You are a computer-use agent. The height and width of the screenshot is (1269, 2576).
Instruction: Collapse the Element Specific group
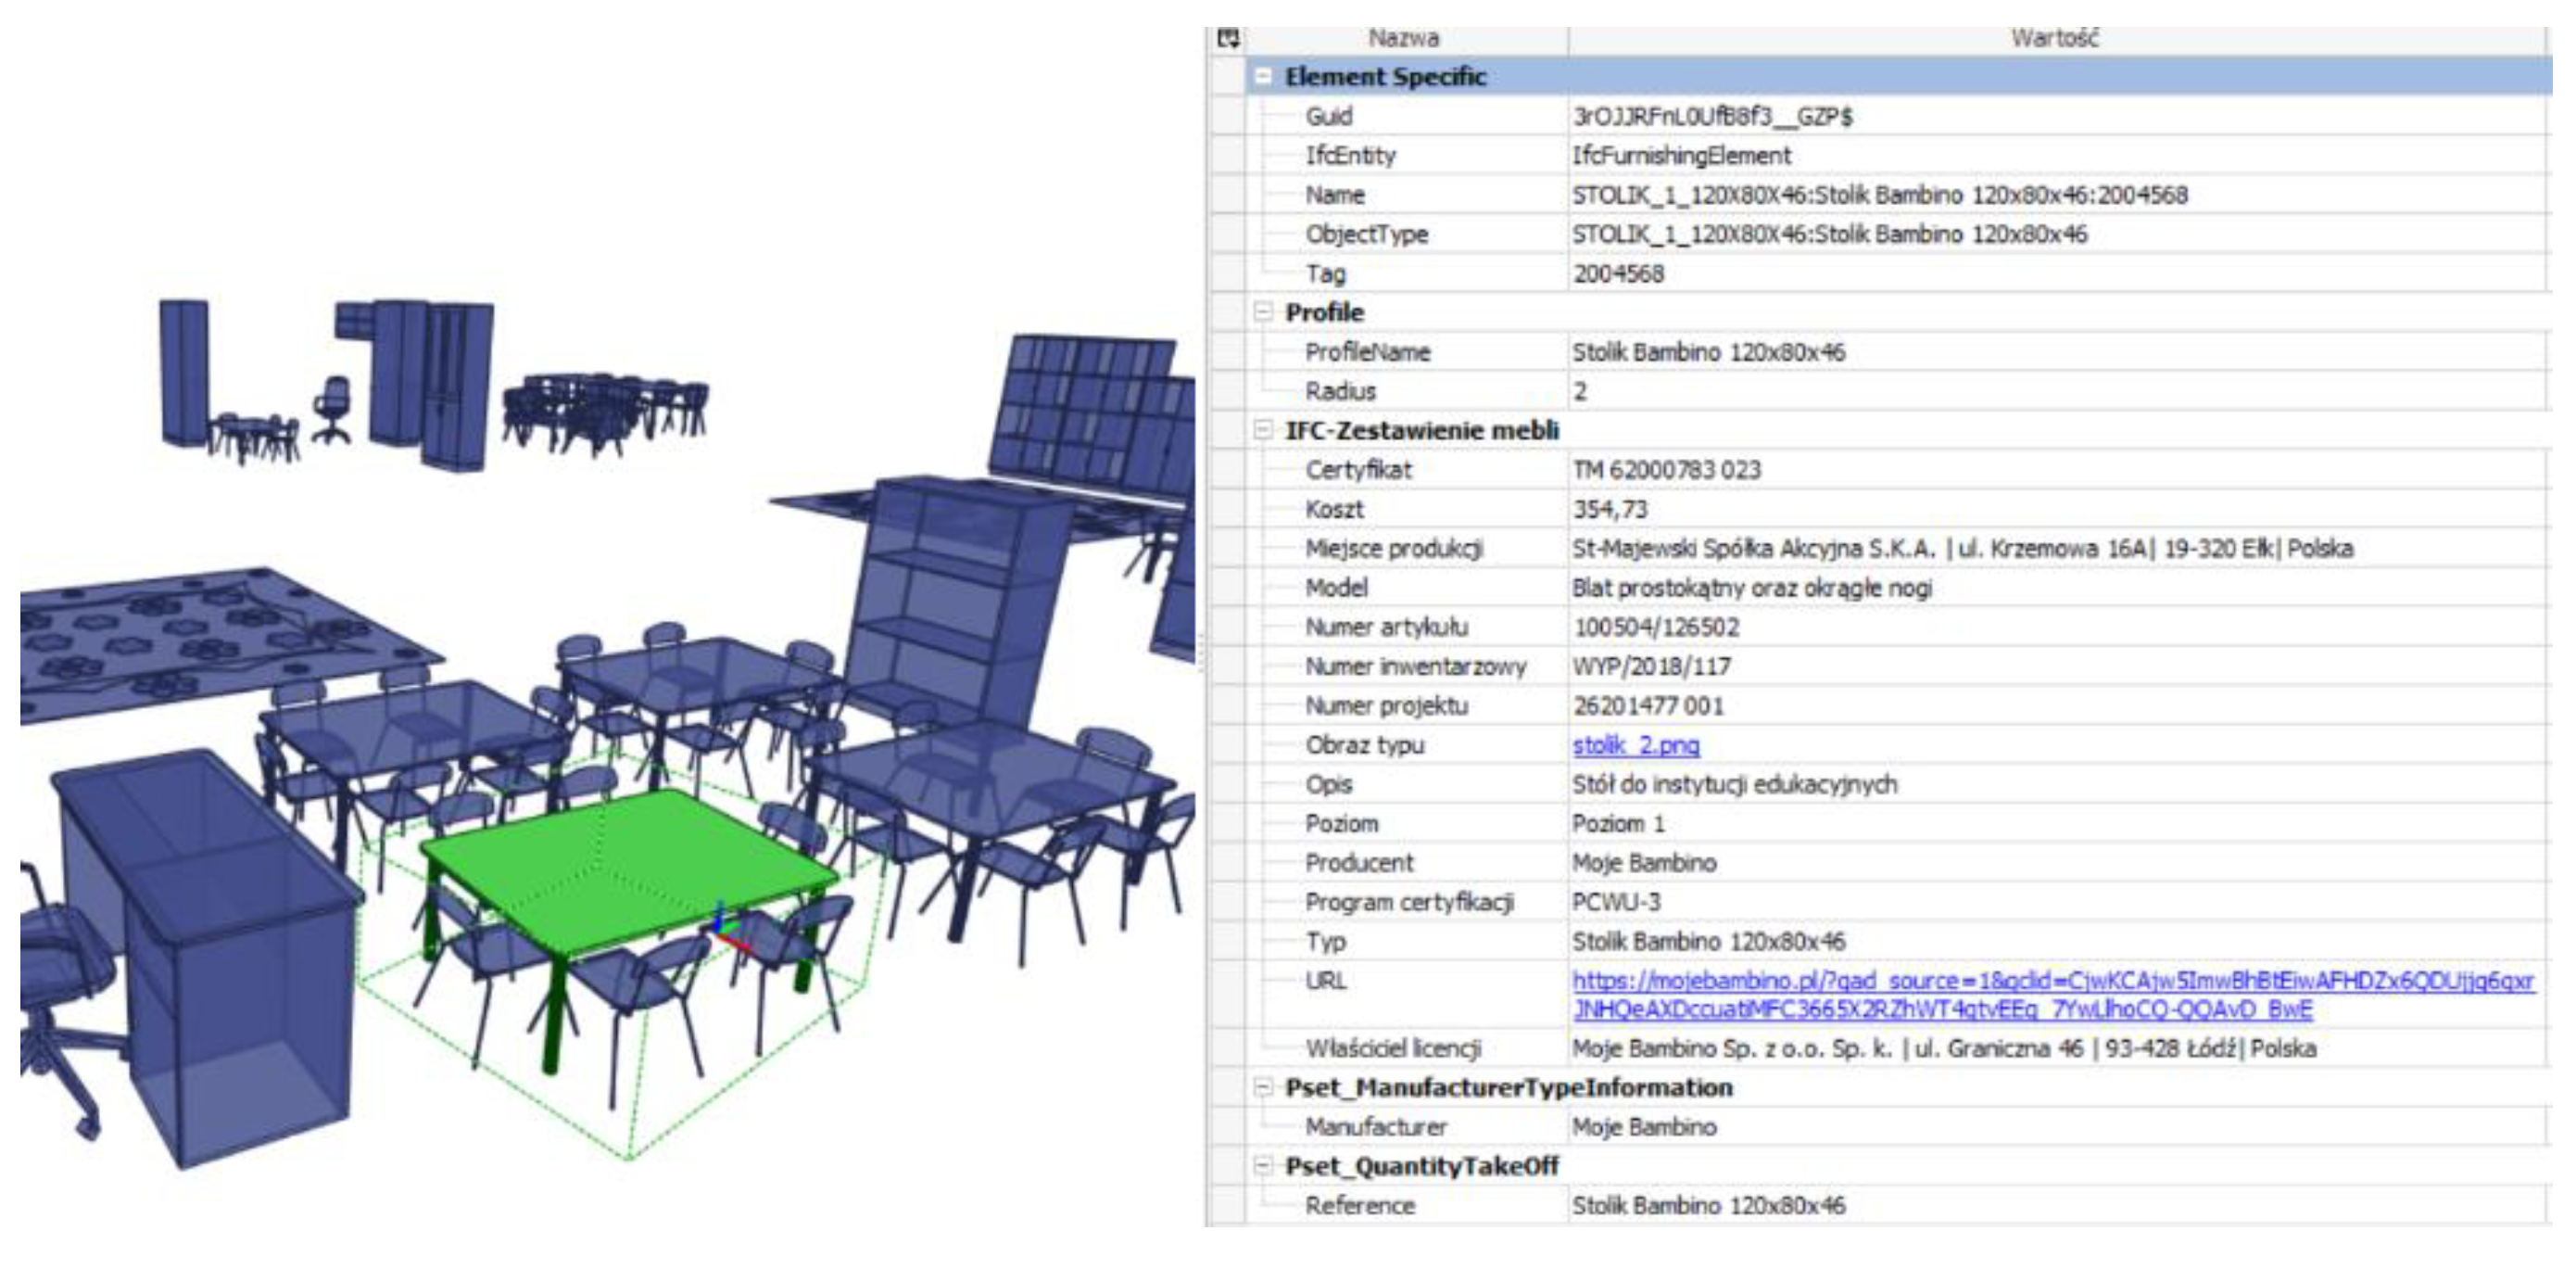[x=1264, y=77]
